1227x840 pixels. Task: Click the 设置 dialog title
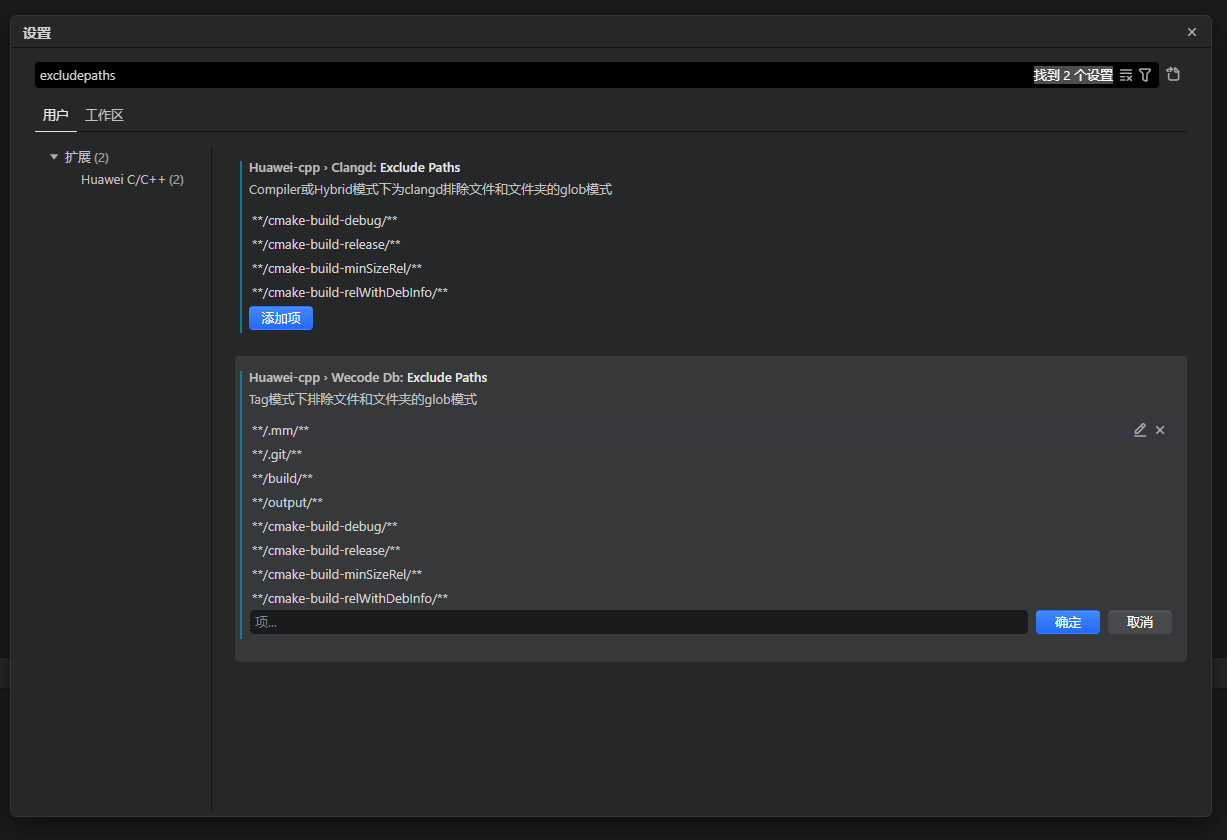point(37,33)
